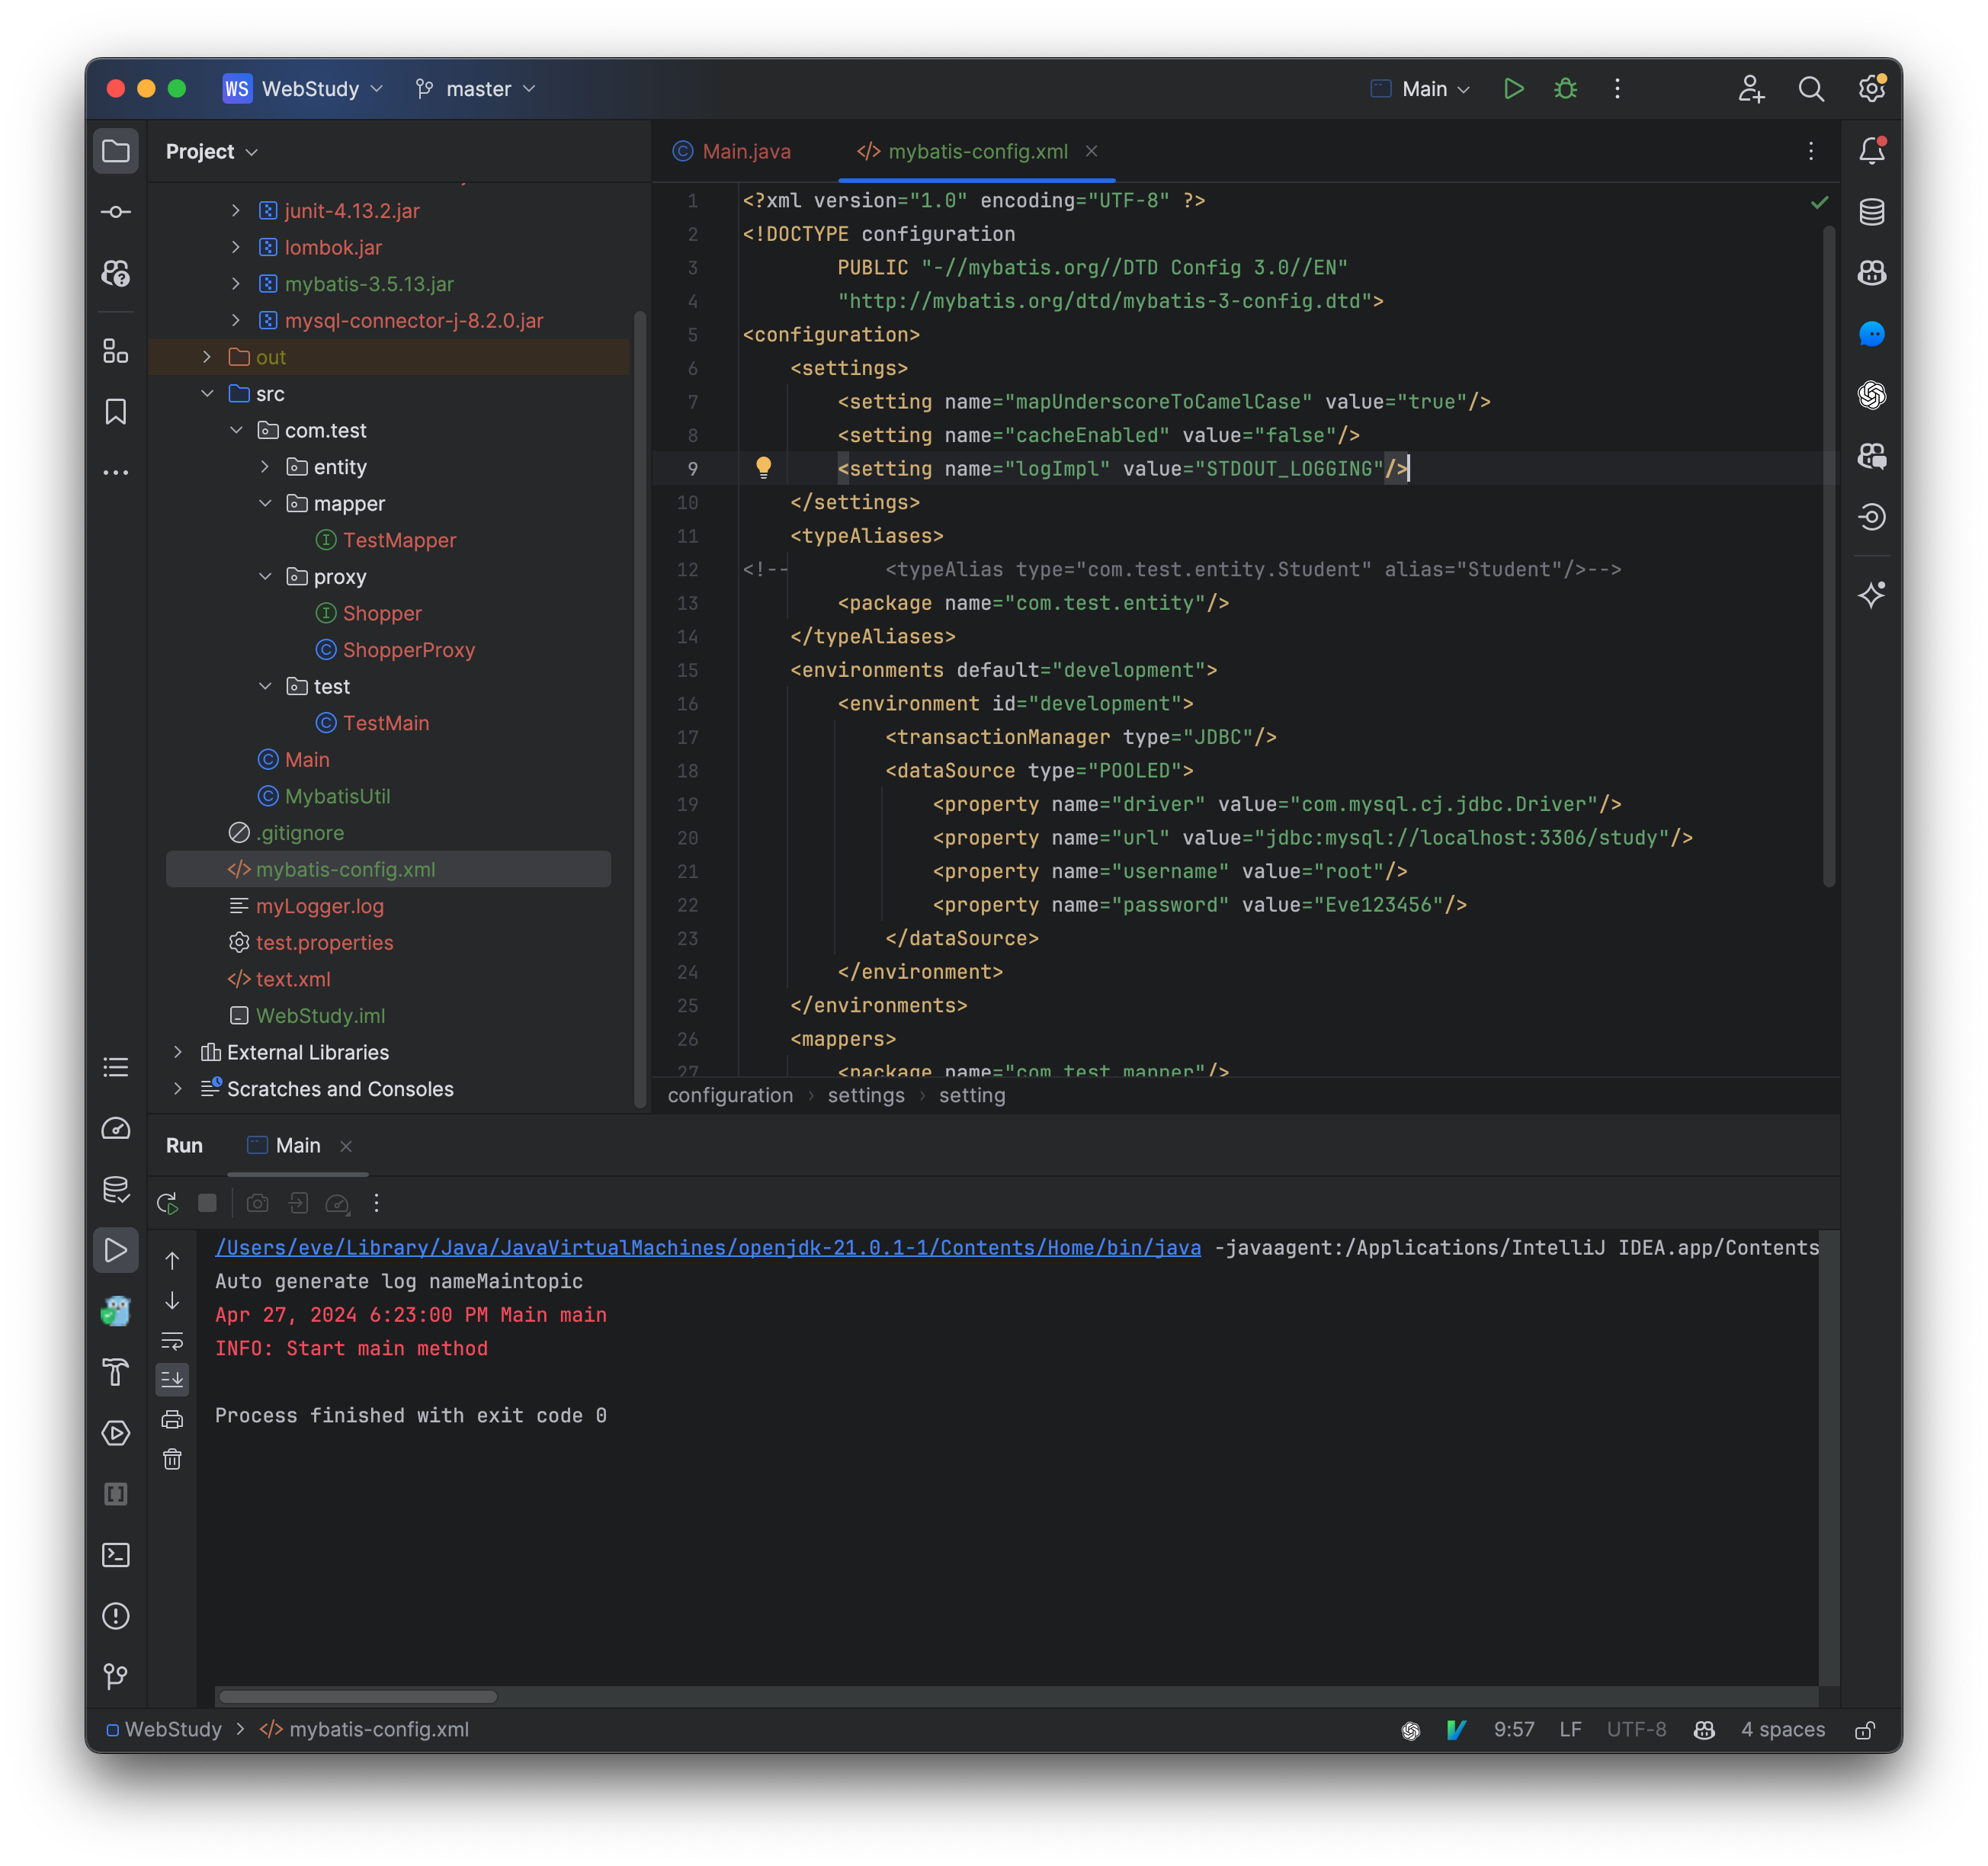Open the Structure tool window
The width and height of the screenshot is (1988, 1866).
point(116,351)
